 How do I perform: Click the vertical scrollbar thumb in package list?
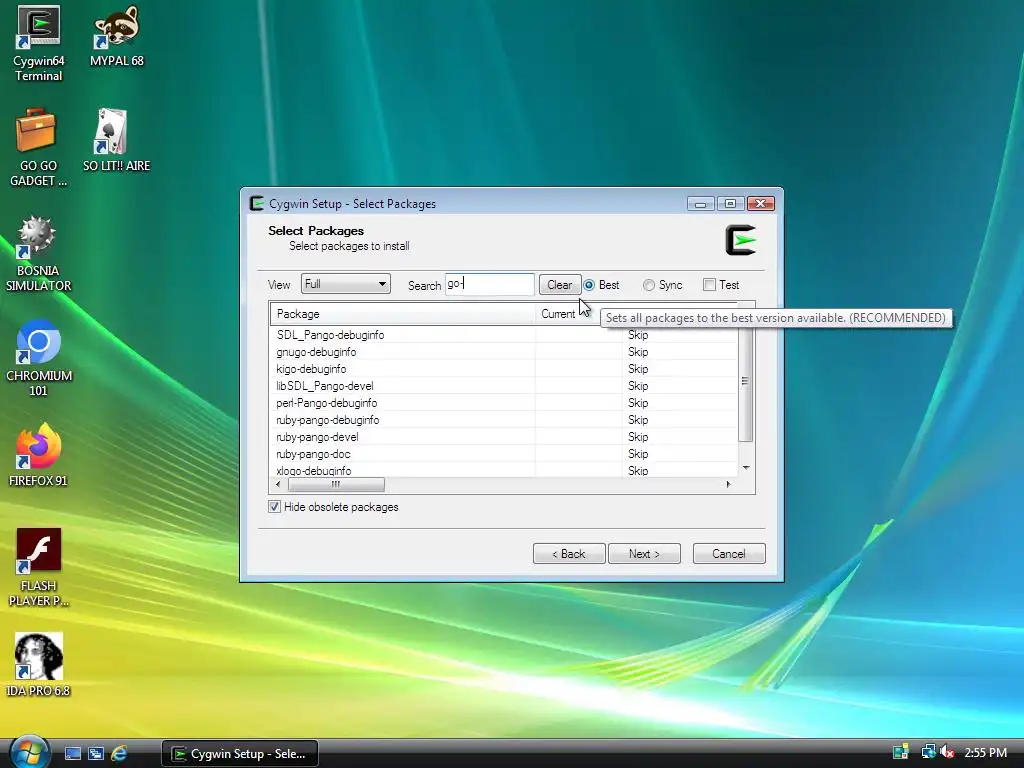click(745, 383)
